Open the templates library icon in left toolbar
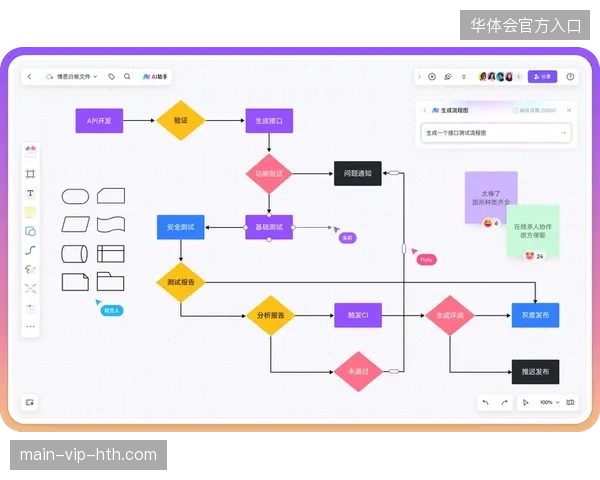The width and height of the screenshot is (600, 480). pos(30,150)
